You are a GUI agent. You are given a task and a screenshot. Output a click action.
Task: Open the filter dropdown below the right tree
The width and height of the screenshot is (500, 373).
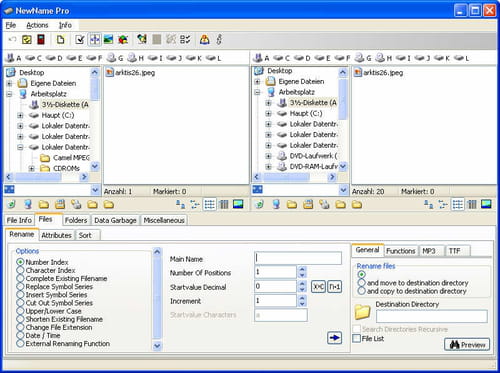click(343, 190)
